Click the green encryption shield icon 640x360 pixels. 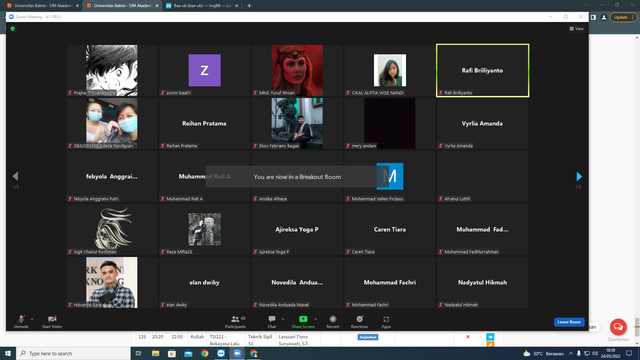coord(13,29)
